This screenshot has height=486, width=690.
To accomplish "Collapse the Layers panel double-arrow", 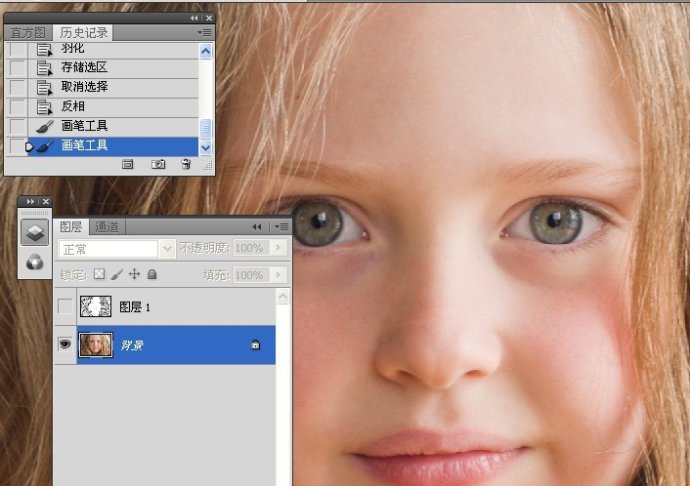I will tap(257, 227).
